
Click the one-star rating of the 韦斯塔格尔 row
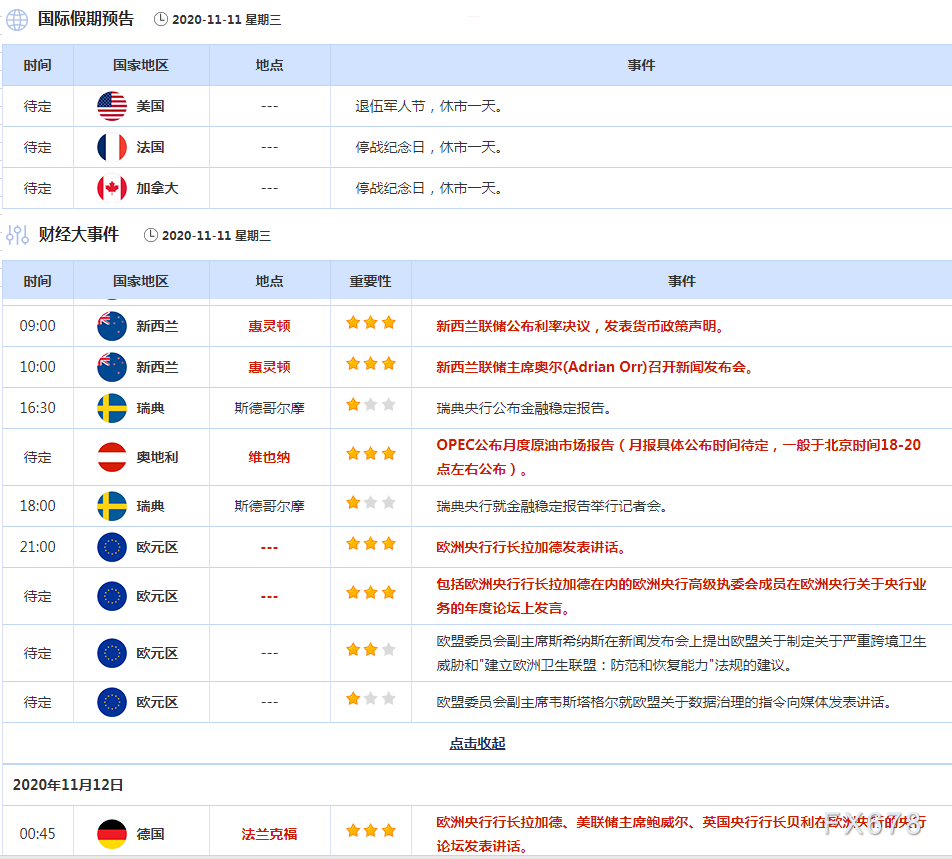371,699
